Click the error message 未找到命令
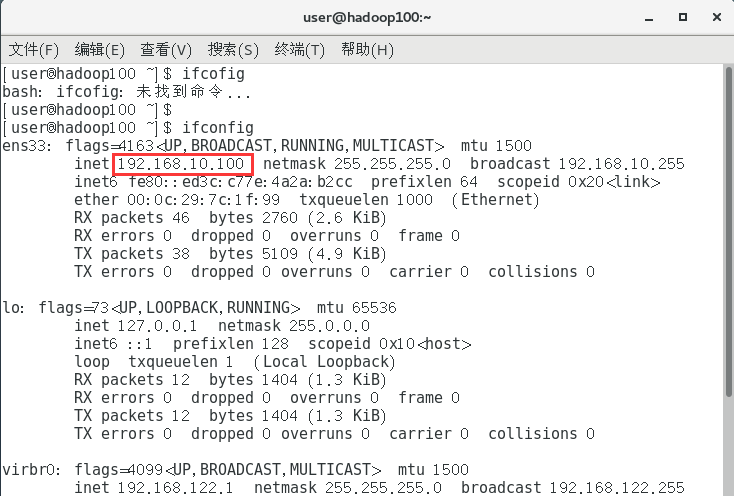Image resolution: width=734 pixels, height=496 pixels. pos(180,92)
